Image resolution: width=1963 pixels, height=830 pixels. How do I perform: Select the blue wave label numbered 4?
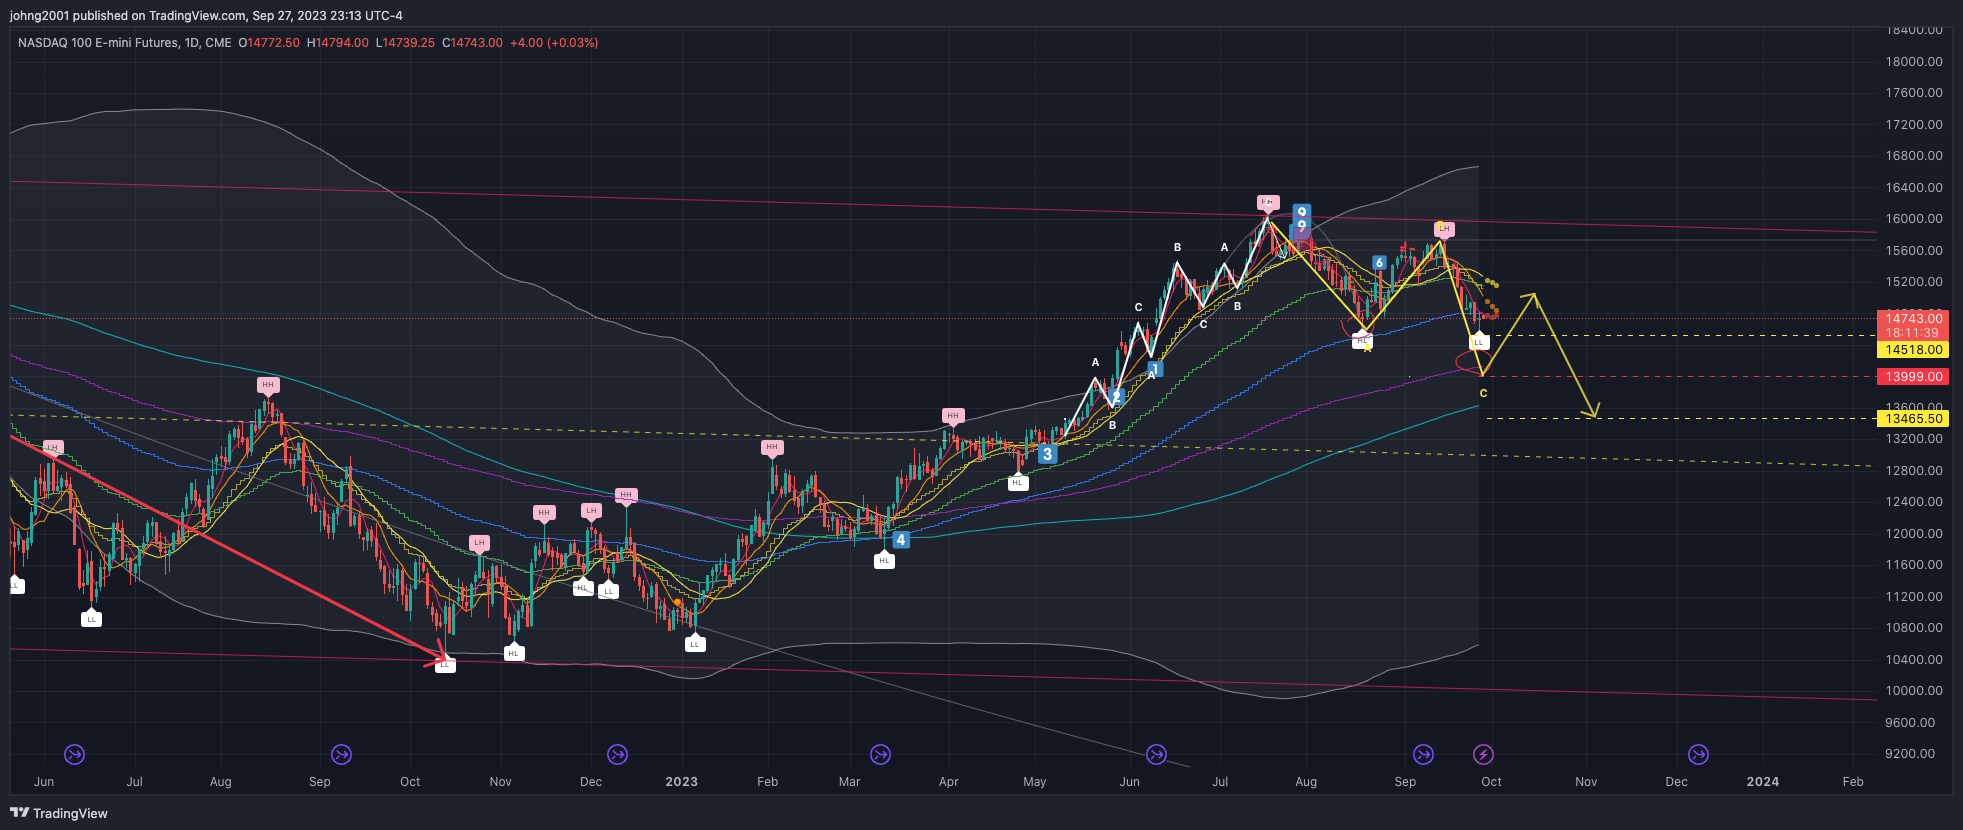(x=900, y=540)
